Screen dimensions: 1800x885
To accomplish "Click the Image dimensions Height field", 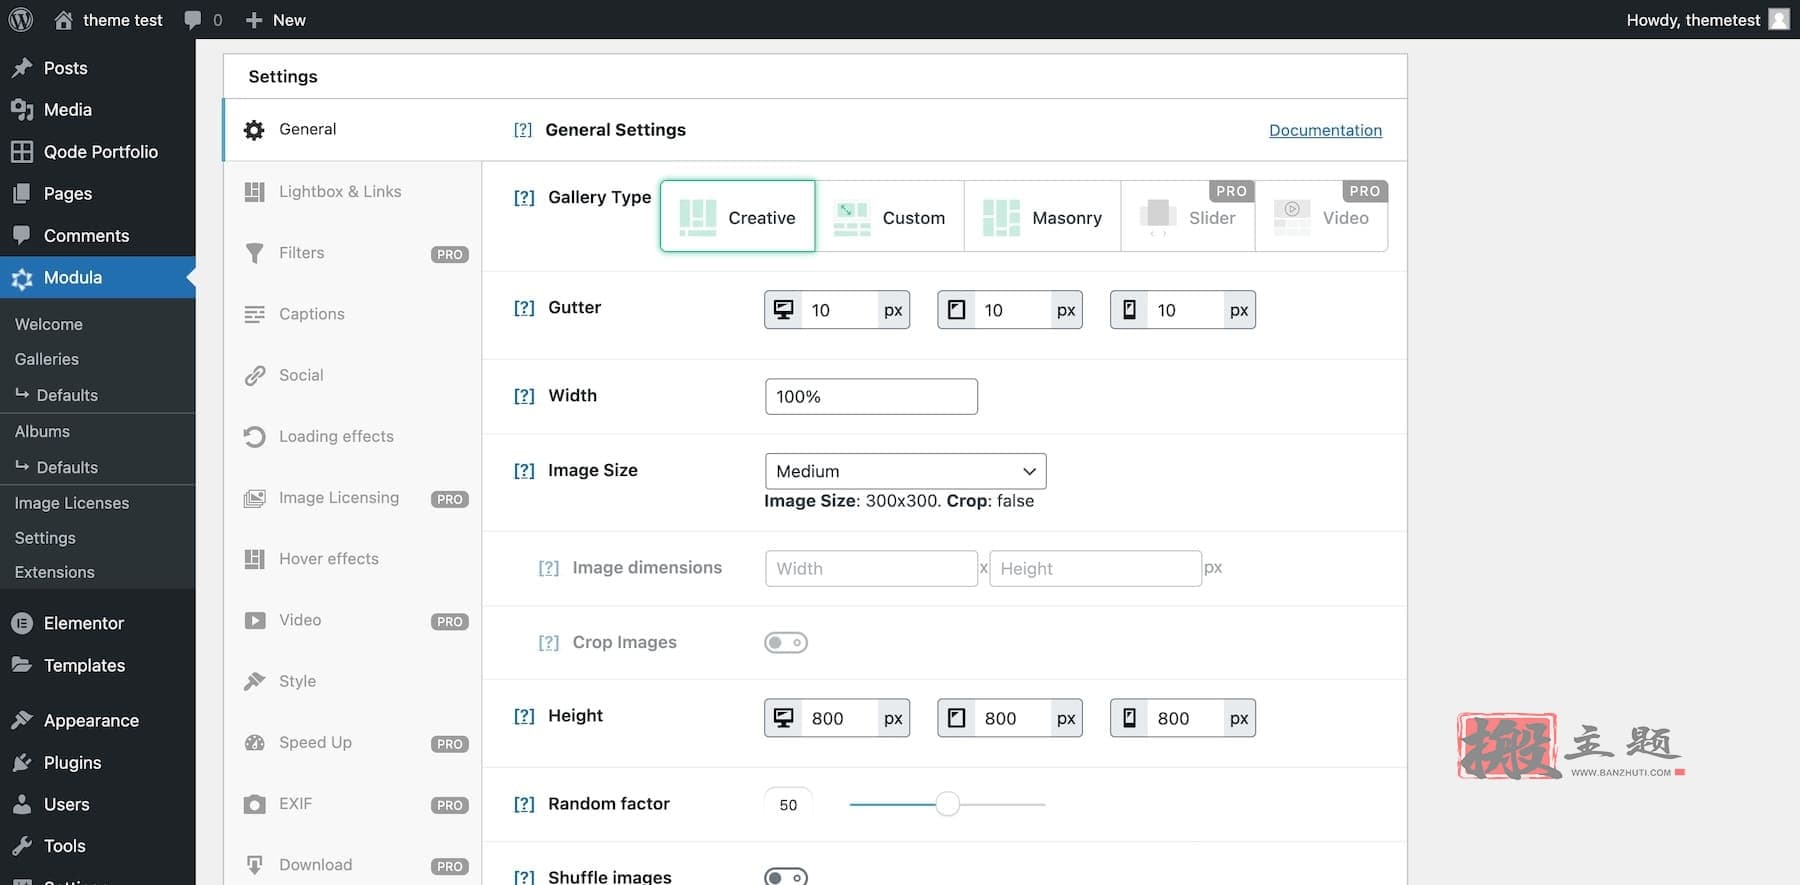I will (1095, 568).
